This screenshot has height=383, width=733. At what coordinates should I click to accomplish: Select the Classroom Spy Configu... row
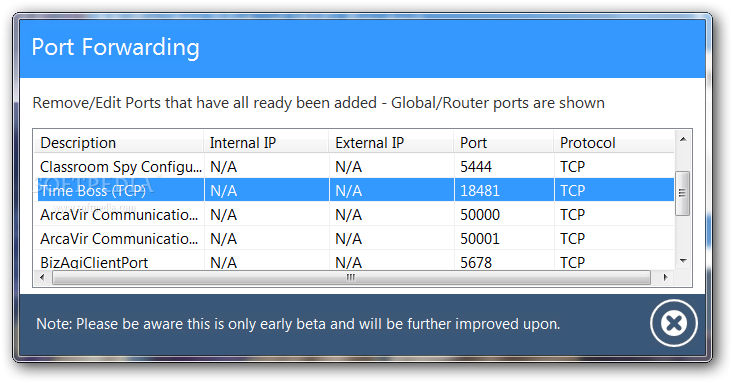tap(354, 167)
